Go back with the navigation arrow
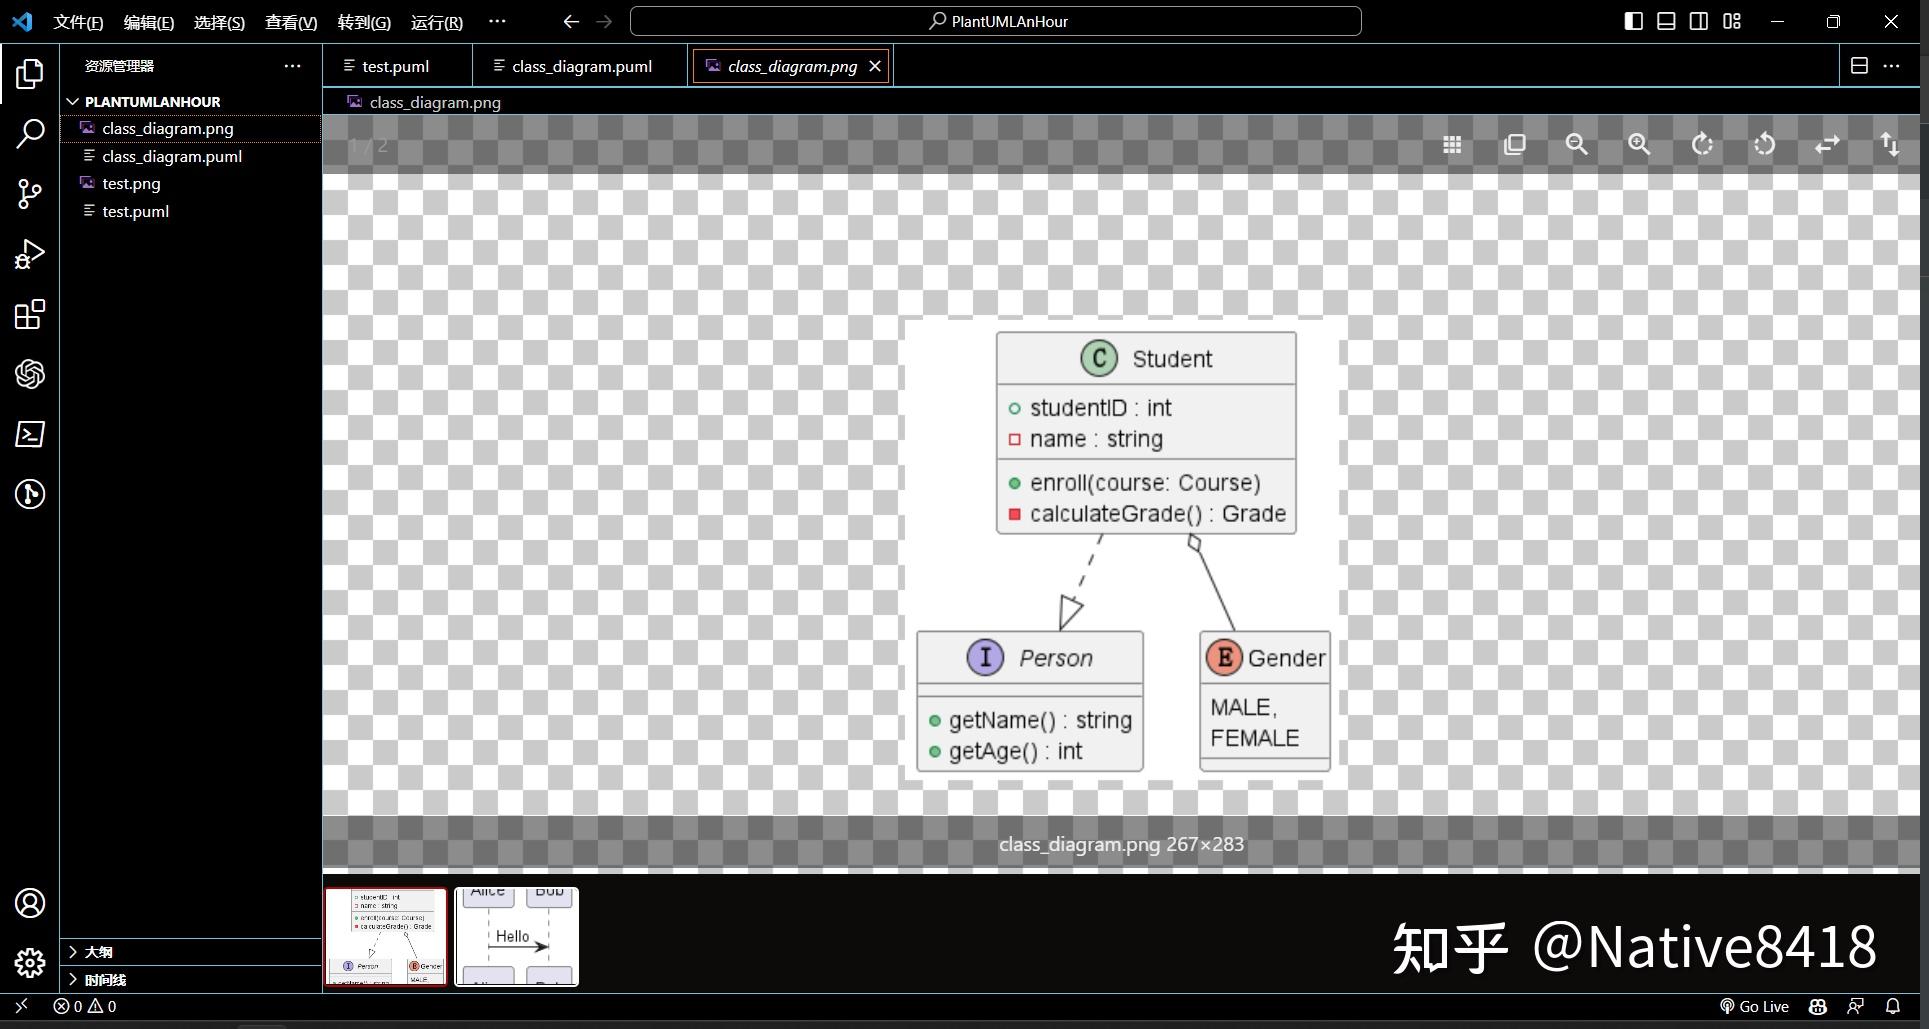 (571, 21)
